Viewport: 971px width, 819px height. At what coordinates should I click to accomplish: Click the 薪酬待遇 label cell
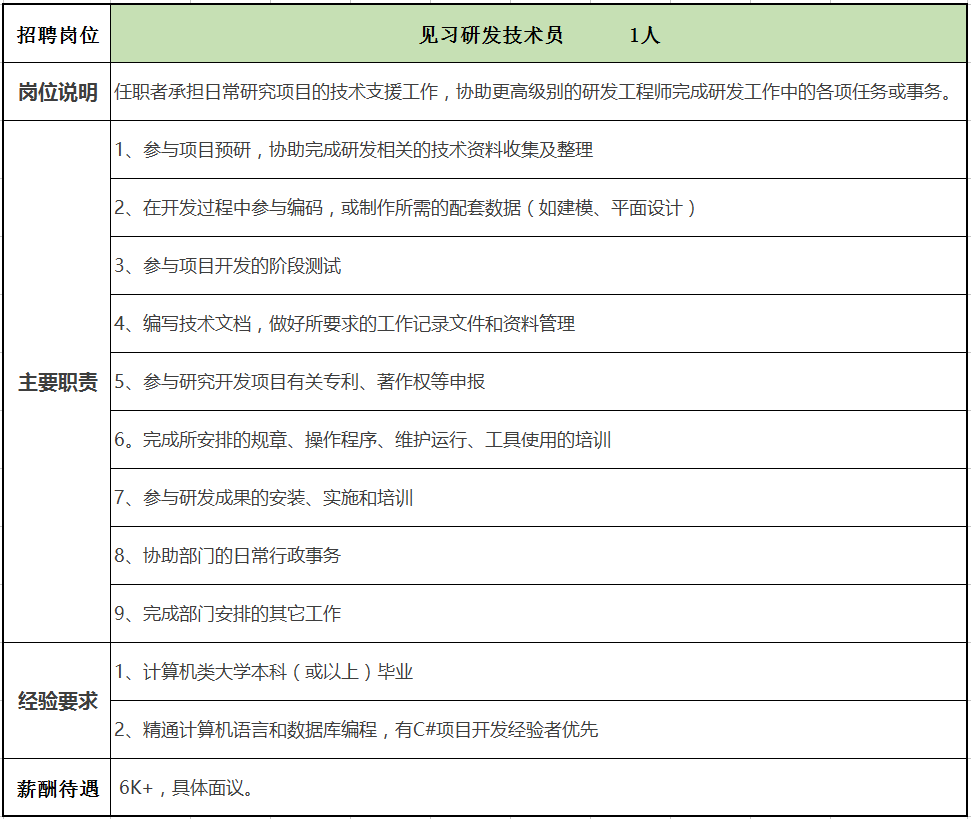(57, 787)
